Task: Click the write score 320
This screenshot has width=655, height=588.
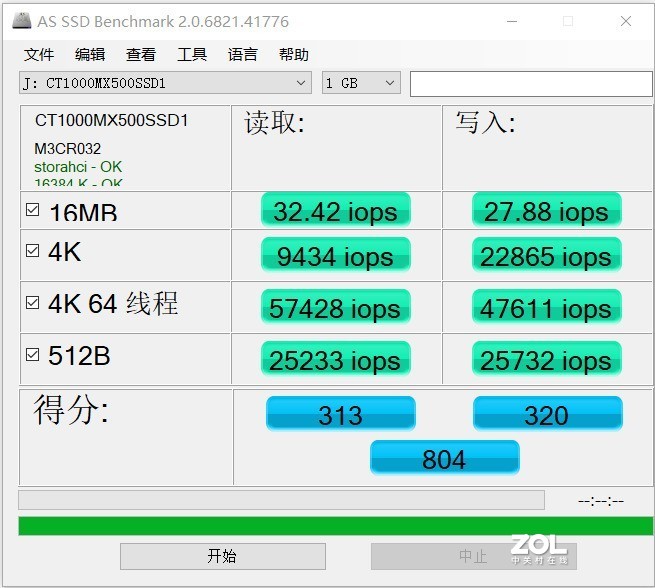Action: tap(548, 414)
